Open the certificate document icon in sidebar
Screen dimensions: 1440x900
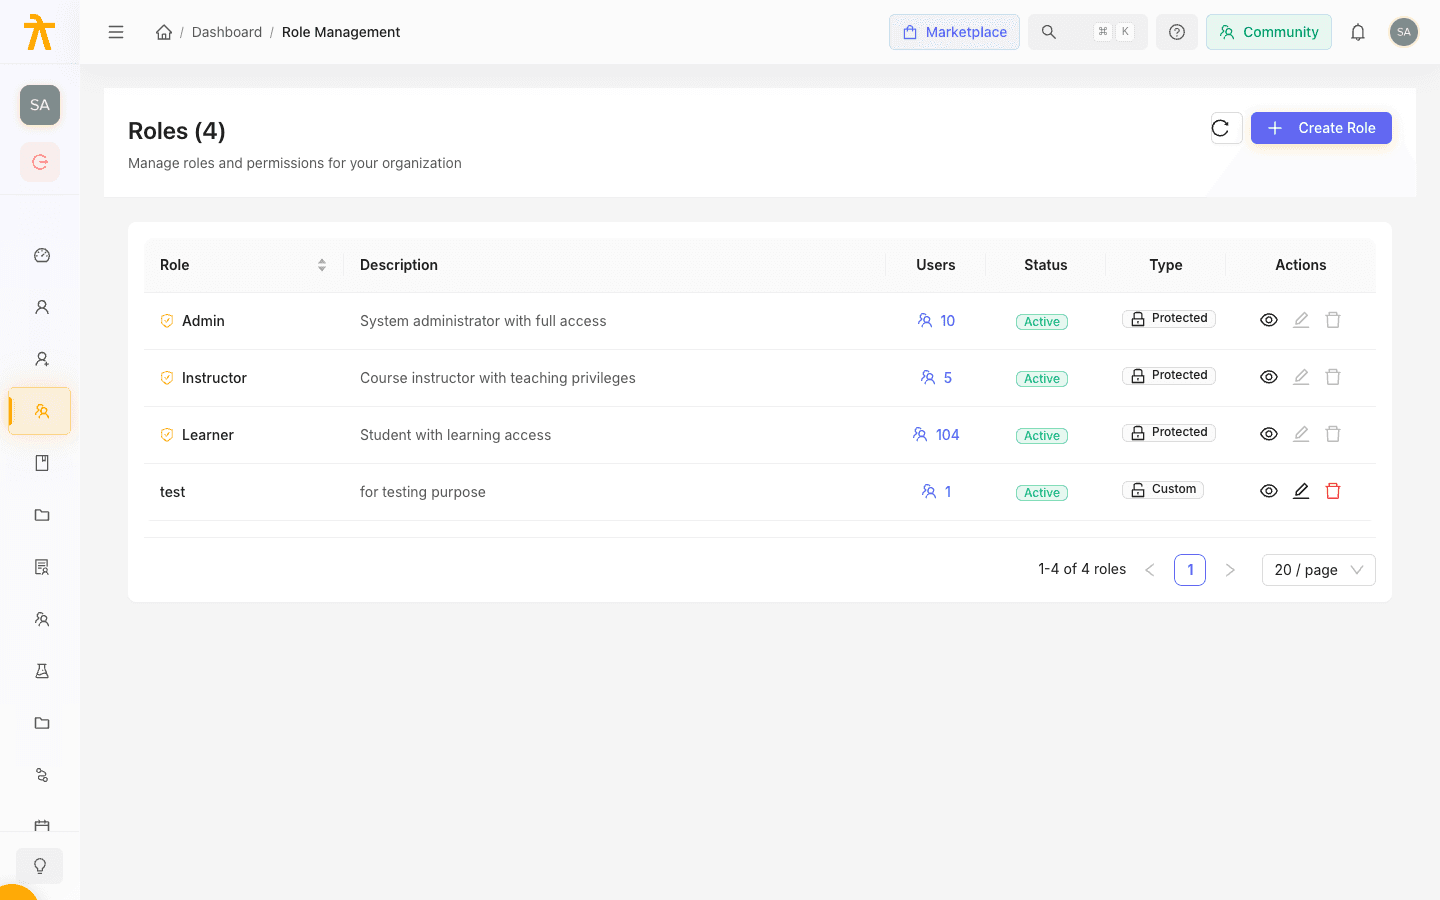[x=42, y=567]
